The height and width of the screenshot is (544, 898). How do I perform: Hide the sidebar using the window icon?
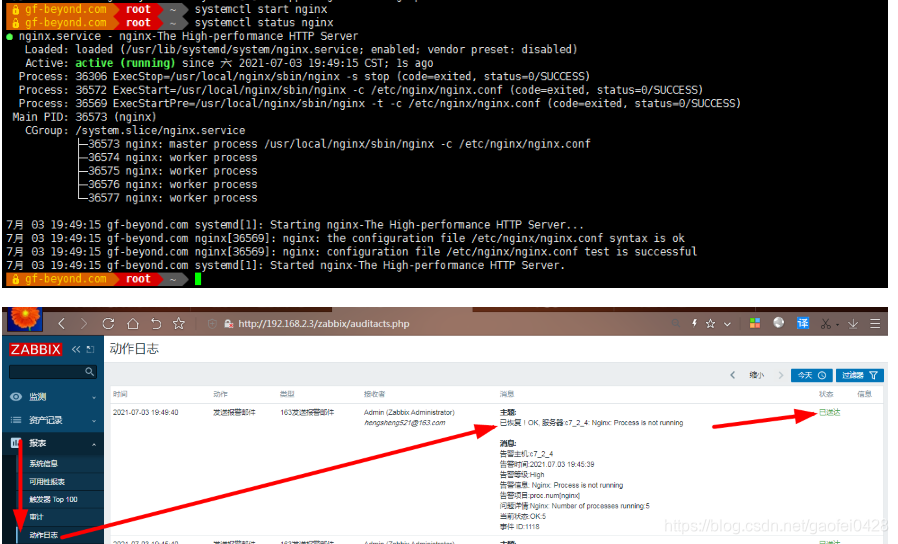(x=90, y=349)
